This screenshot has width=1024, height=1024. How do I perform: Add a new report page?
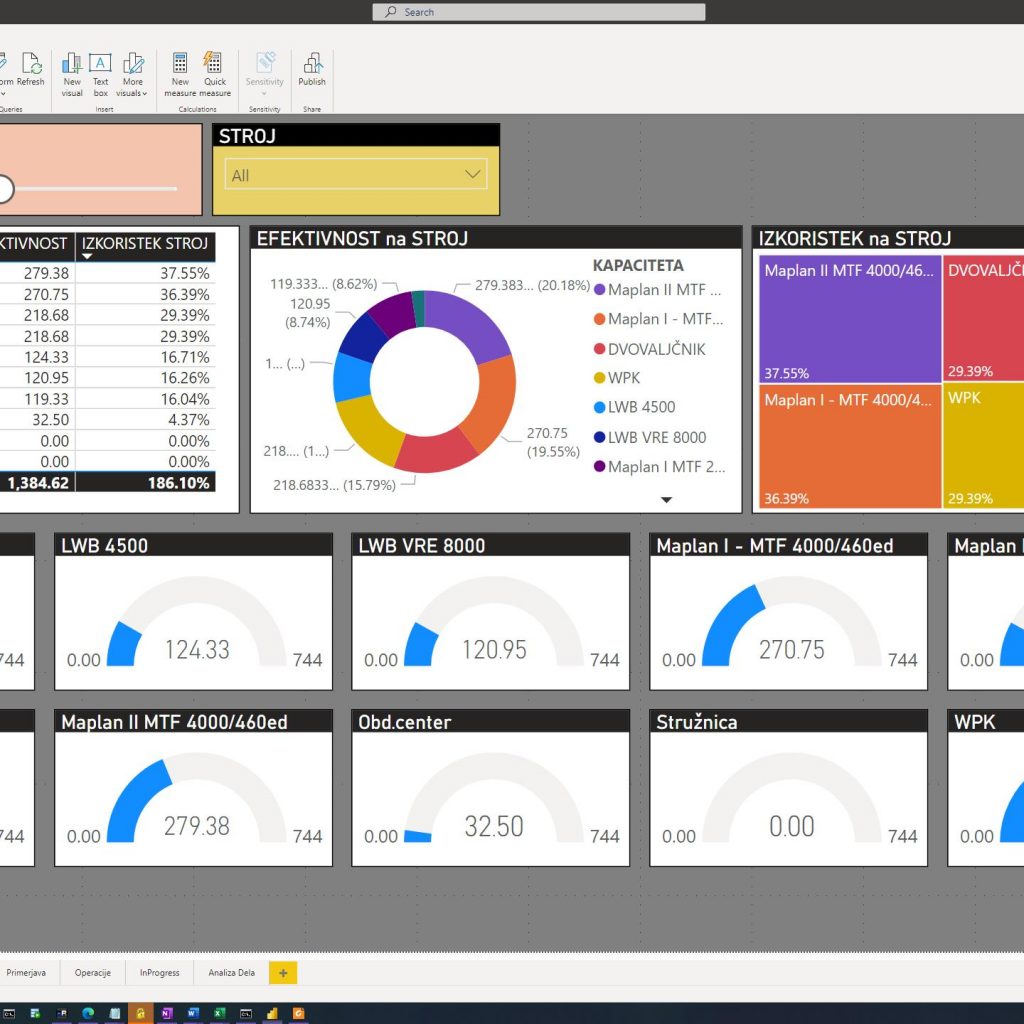click(283, 972)
